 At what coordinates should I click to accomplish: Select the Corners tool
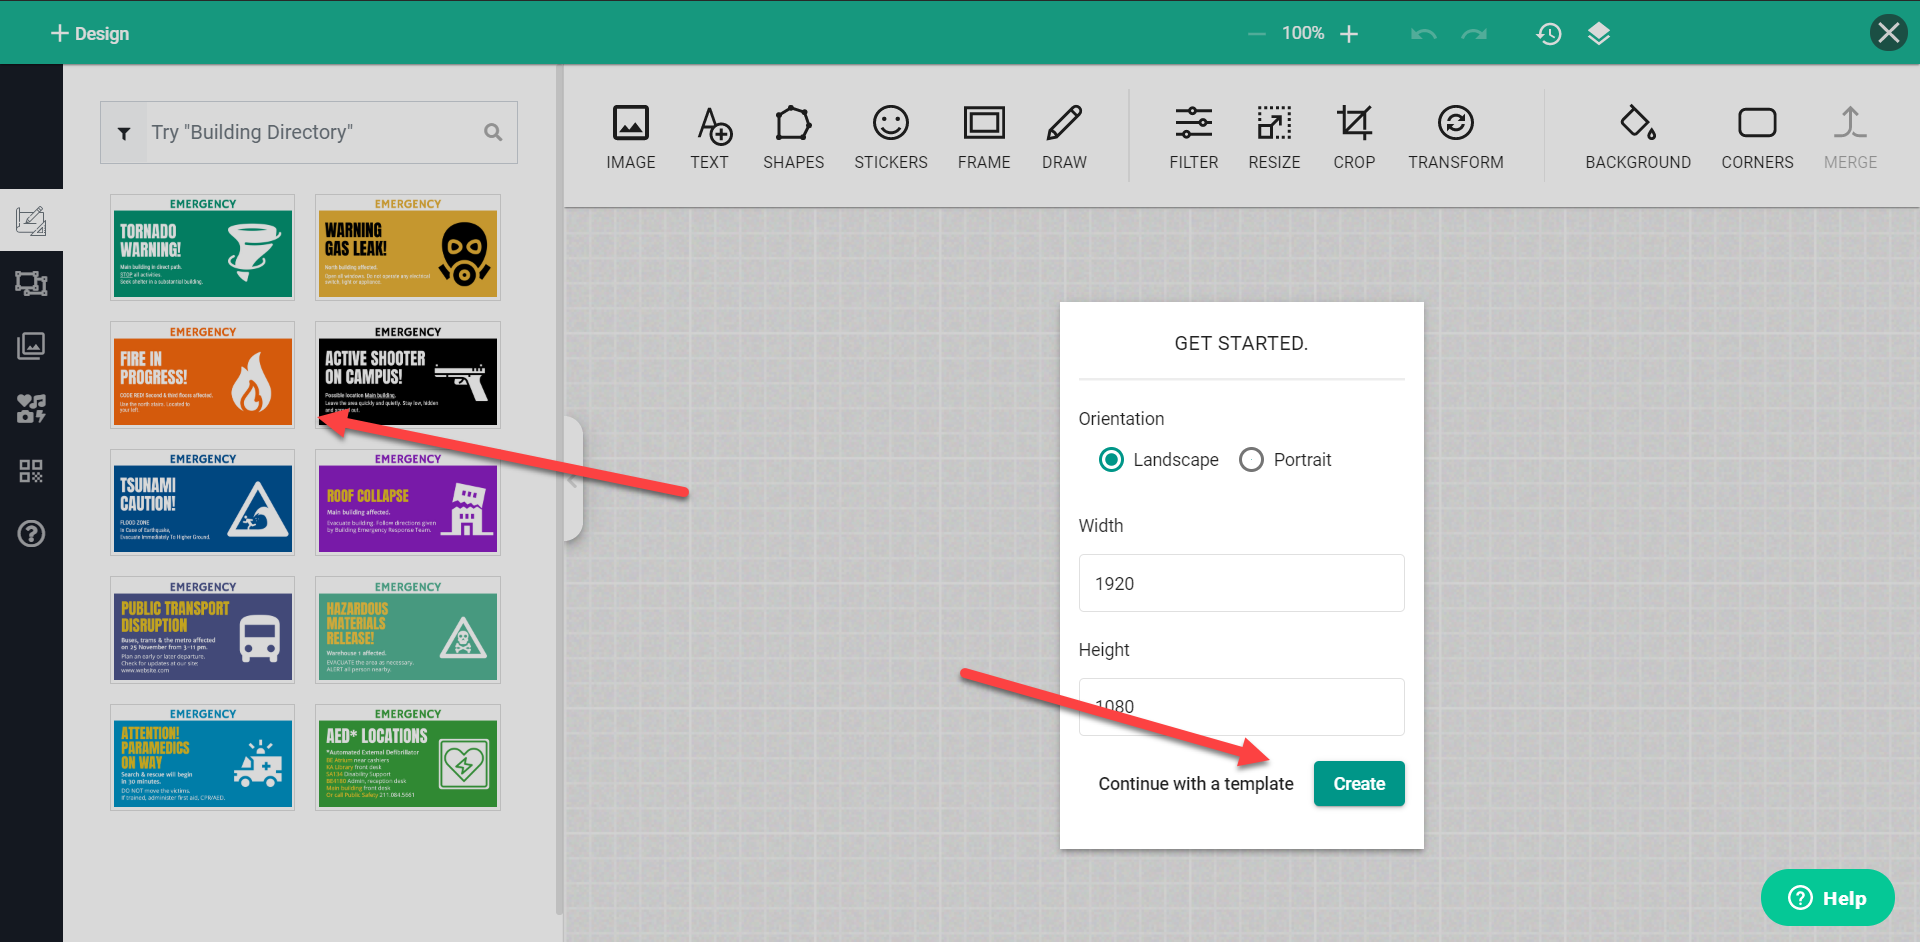pyautogui.click(x=1757, y=135)
